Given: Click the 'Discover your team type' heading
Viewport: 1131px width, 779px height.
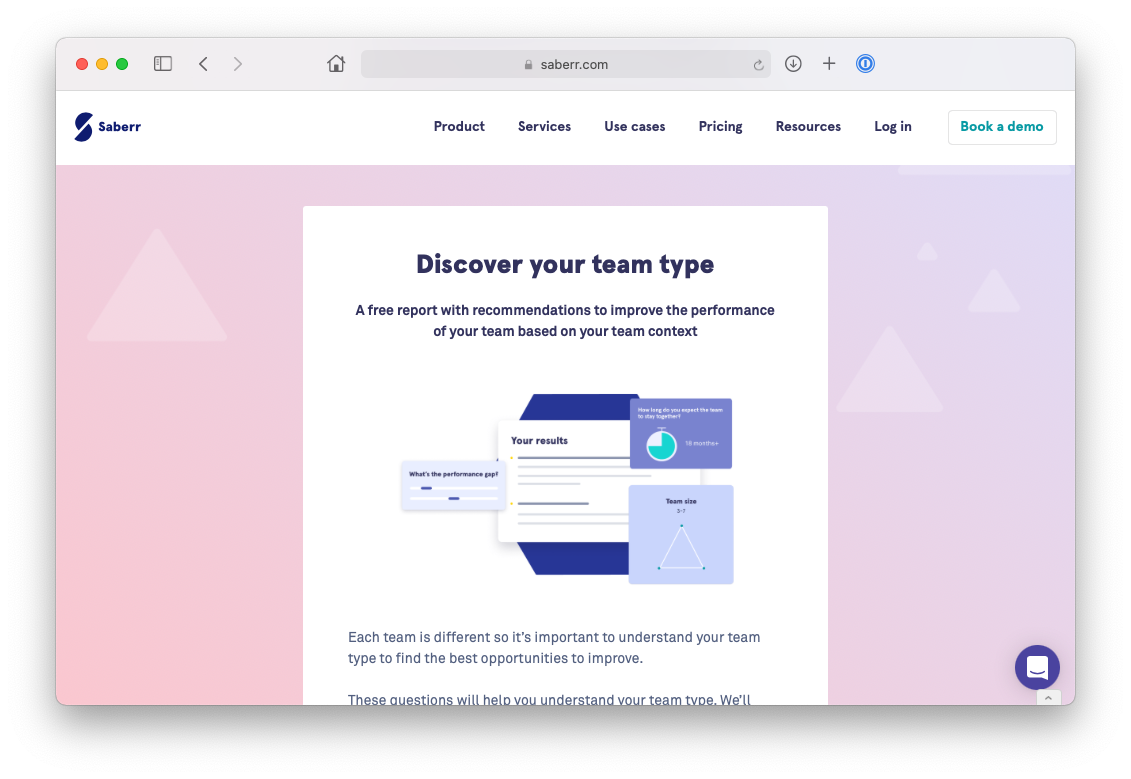Looking at the screenshot, I should (x=565, y=264).
